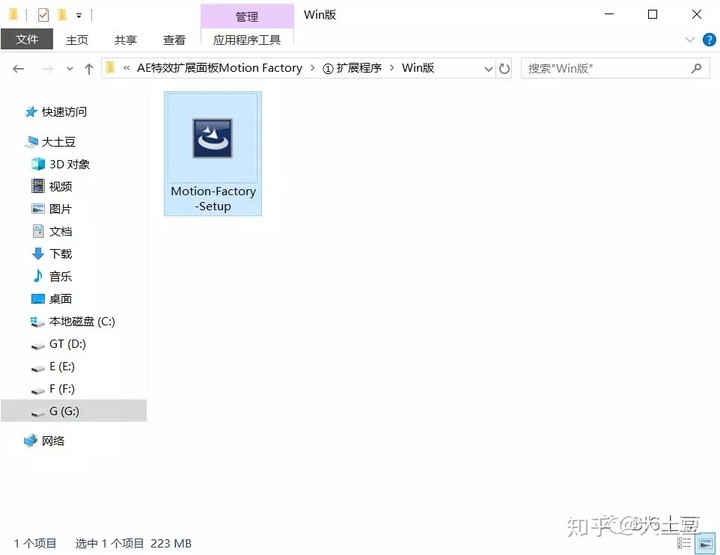Screen dimensions: 720x555
Task: Switch to the 共享 ribbon tab
Action: tap(125, 40)
